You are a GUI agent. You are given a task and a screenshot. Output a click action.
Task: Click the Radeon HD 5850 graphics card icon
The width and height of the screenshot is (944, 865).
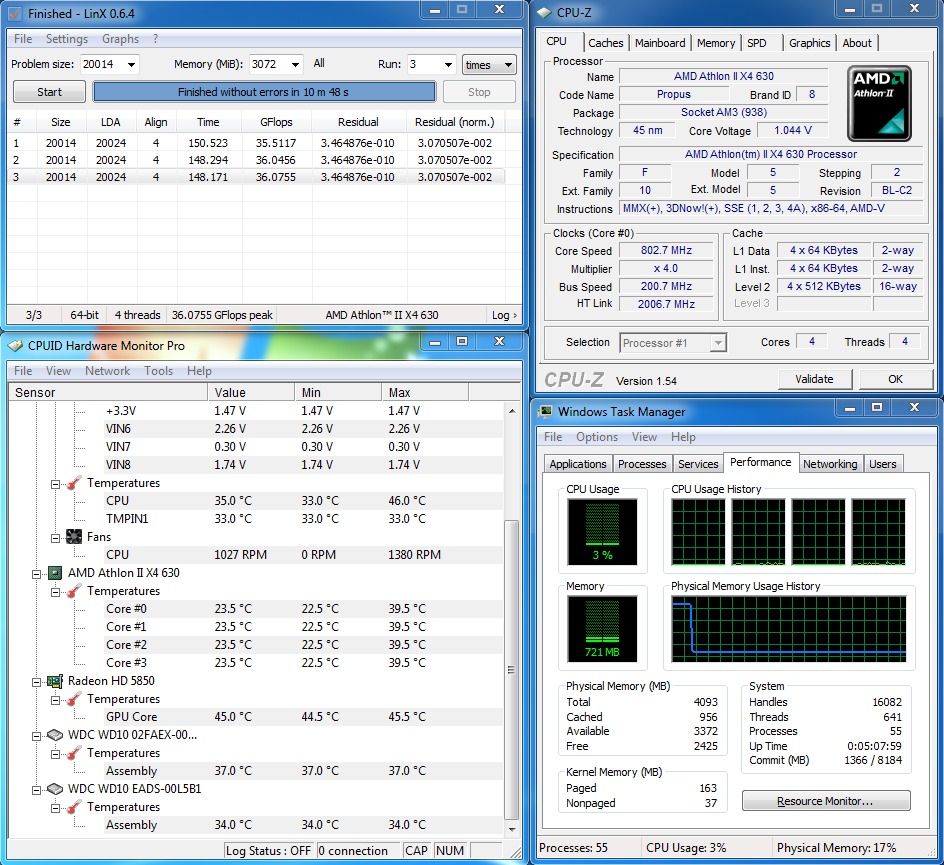coord(55,681)
